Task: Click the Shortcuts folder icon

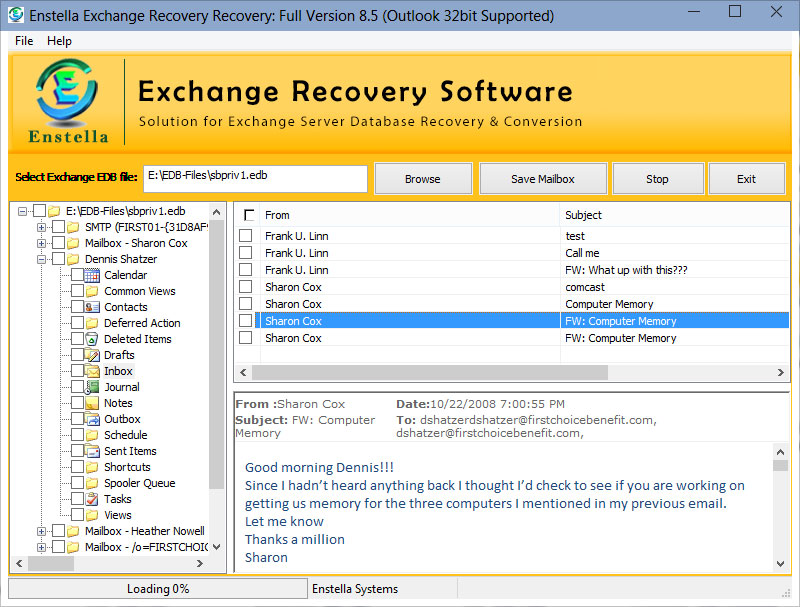Action: [92, 467]
